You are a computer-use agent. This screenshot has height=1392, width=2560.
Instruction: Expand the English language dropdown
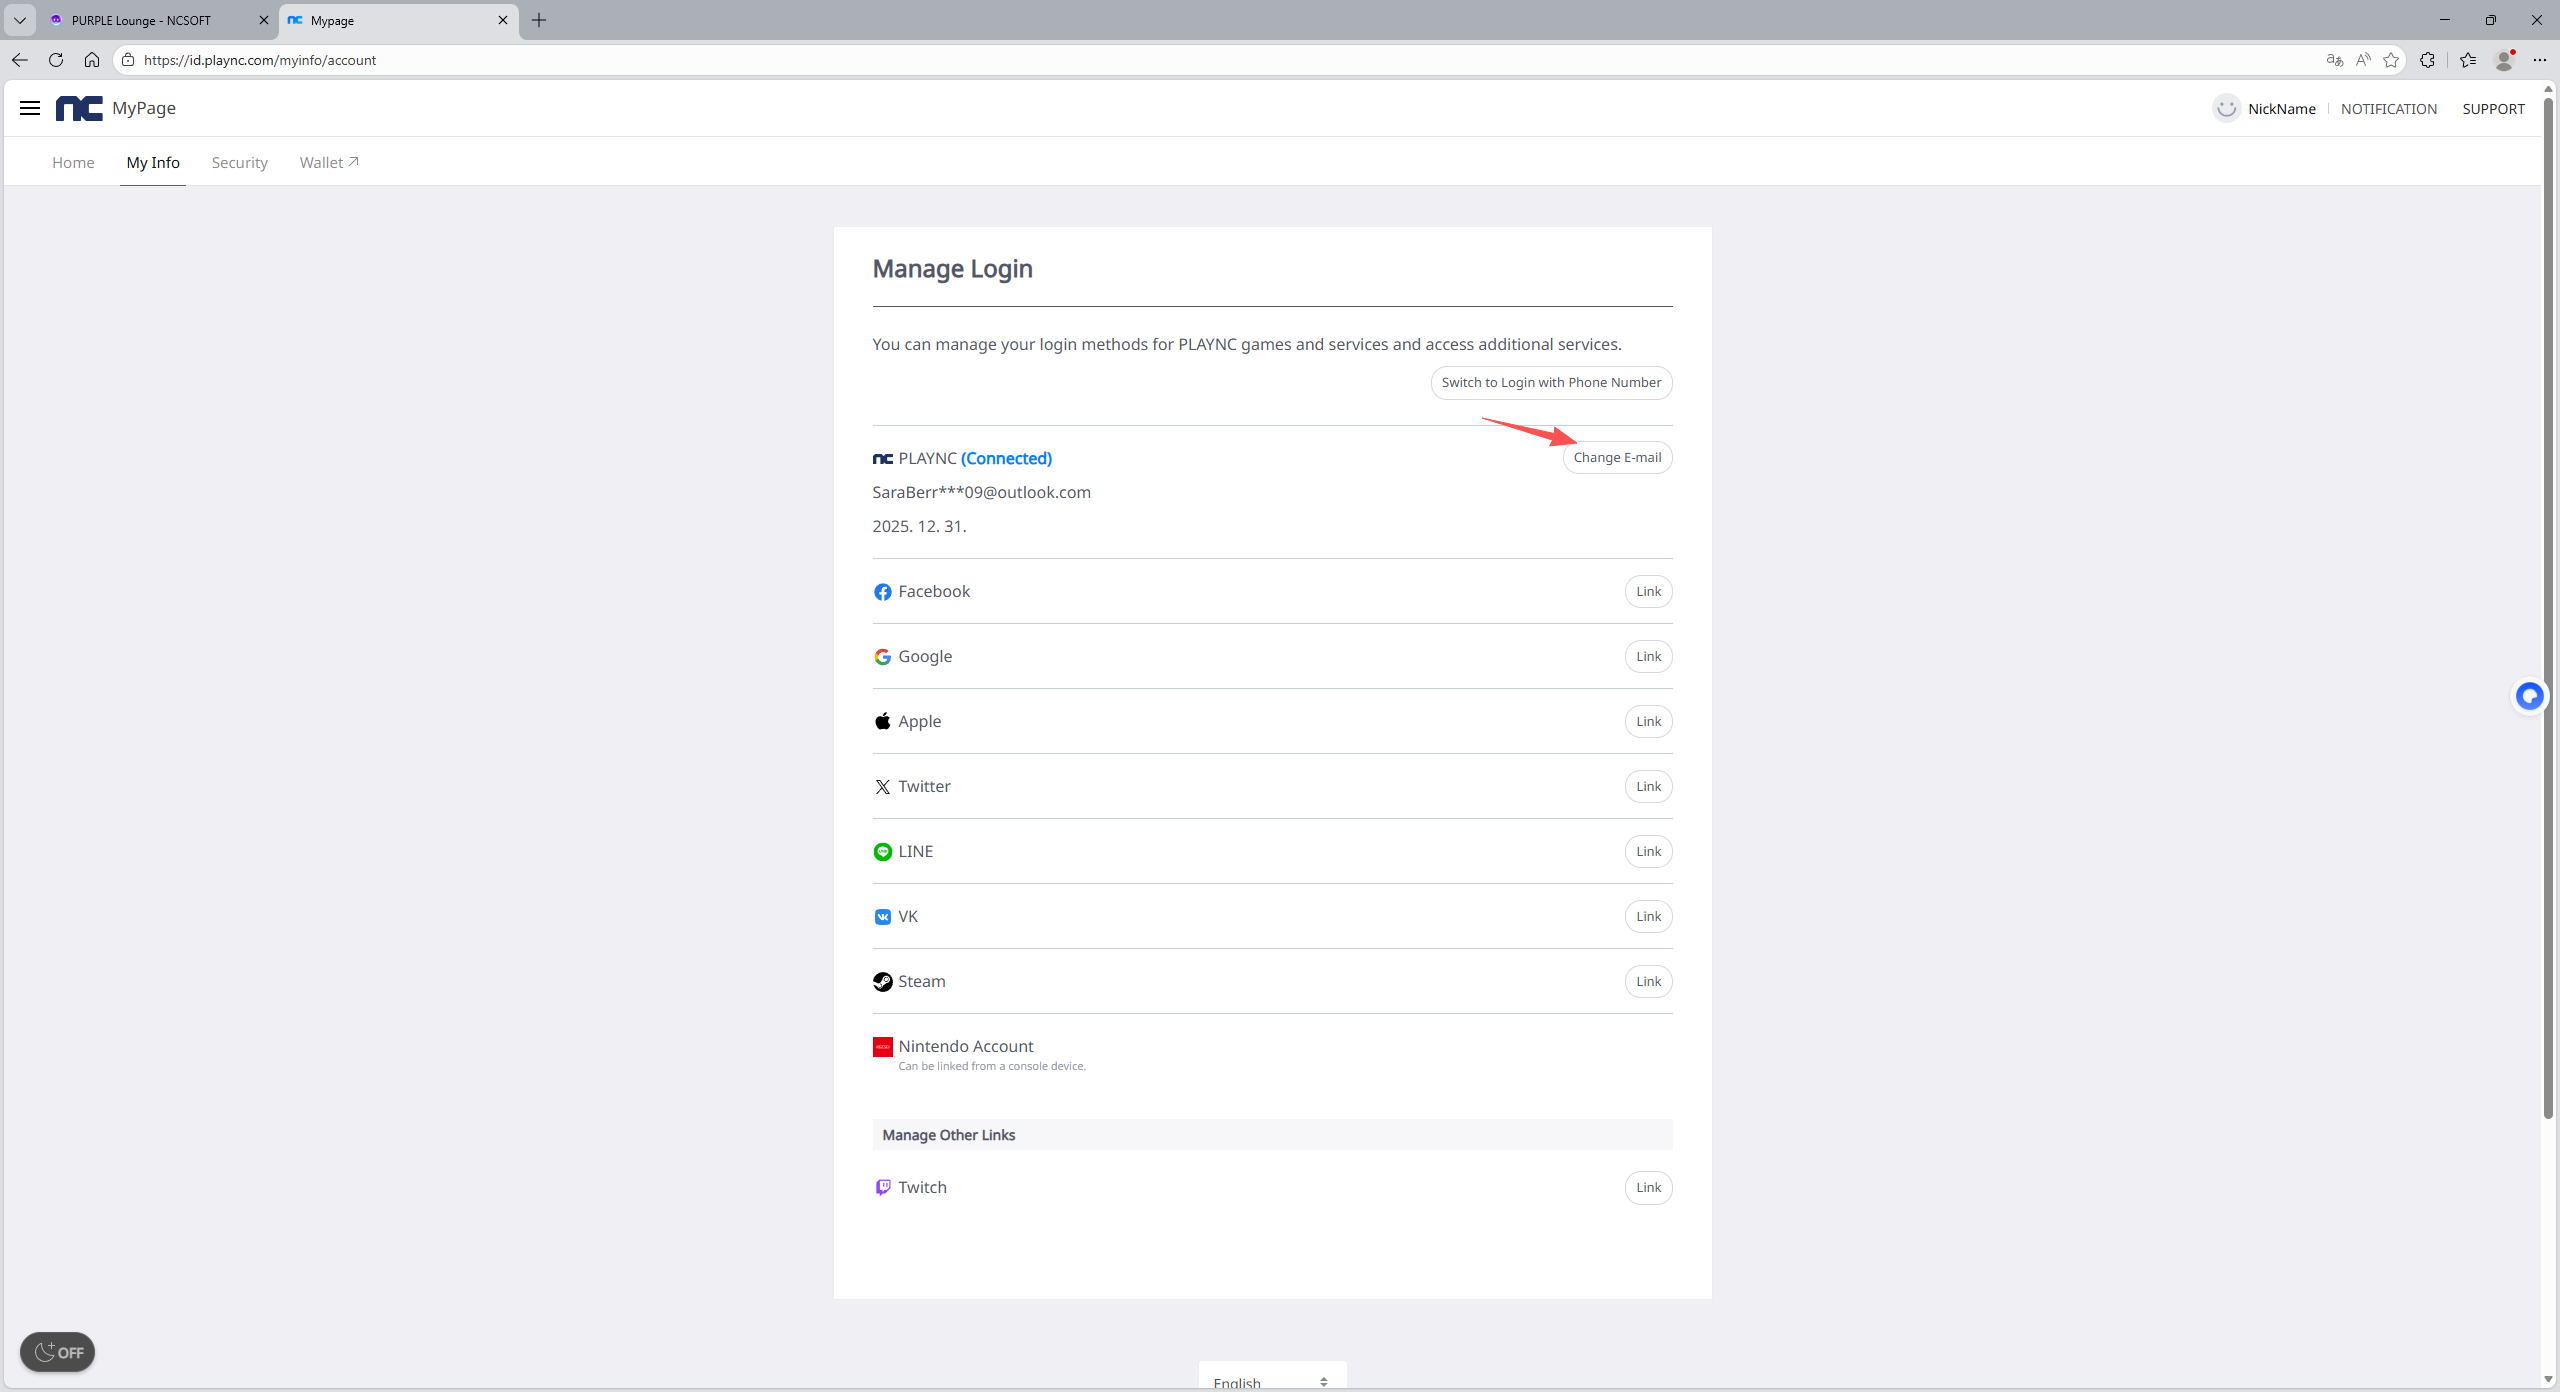coord(1272,1381)
